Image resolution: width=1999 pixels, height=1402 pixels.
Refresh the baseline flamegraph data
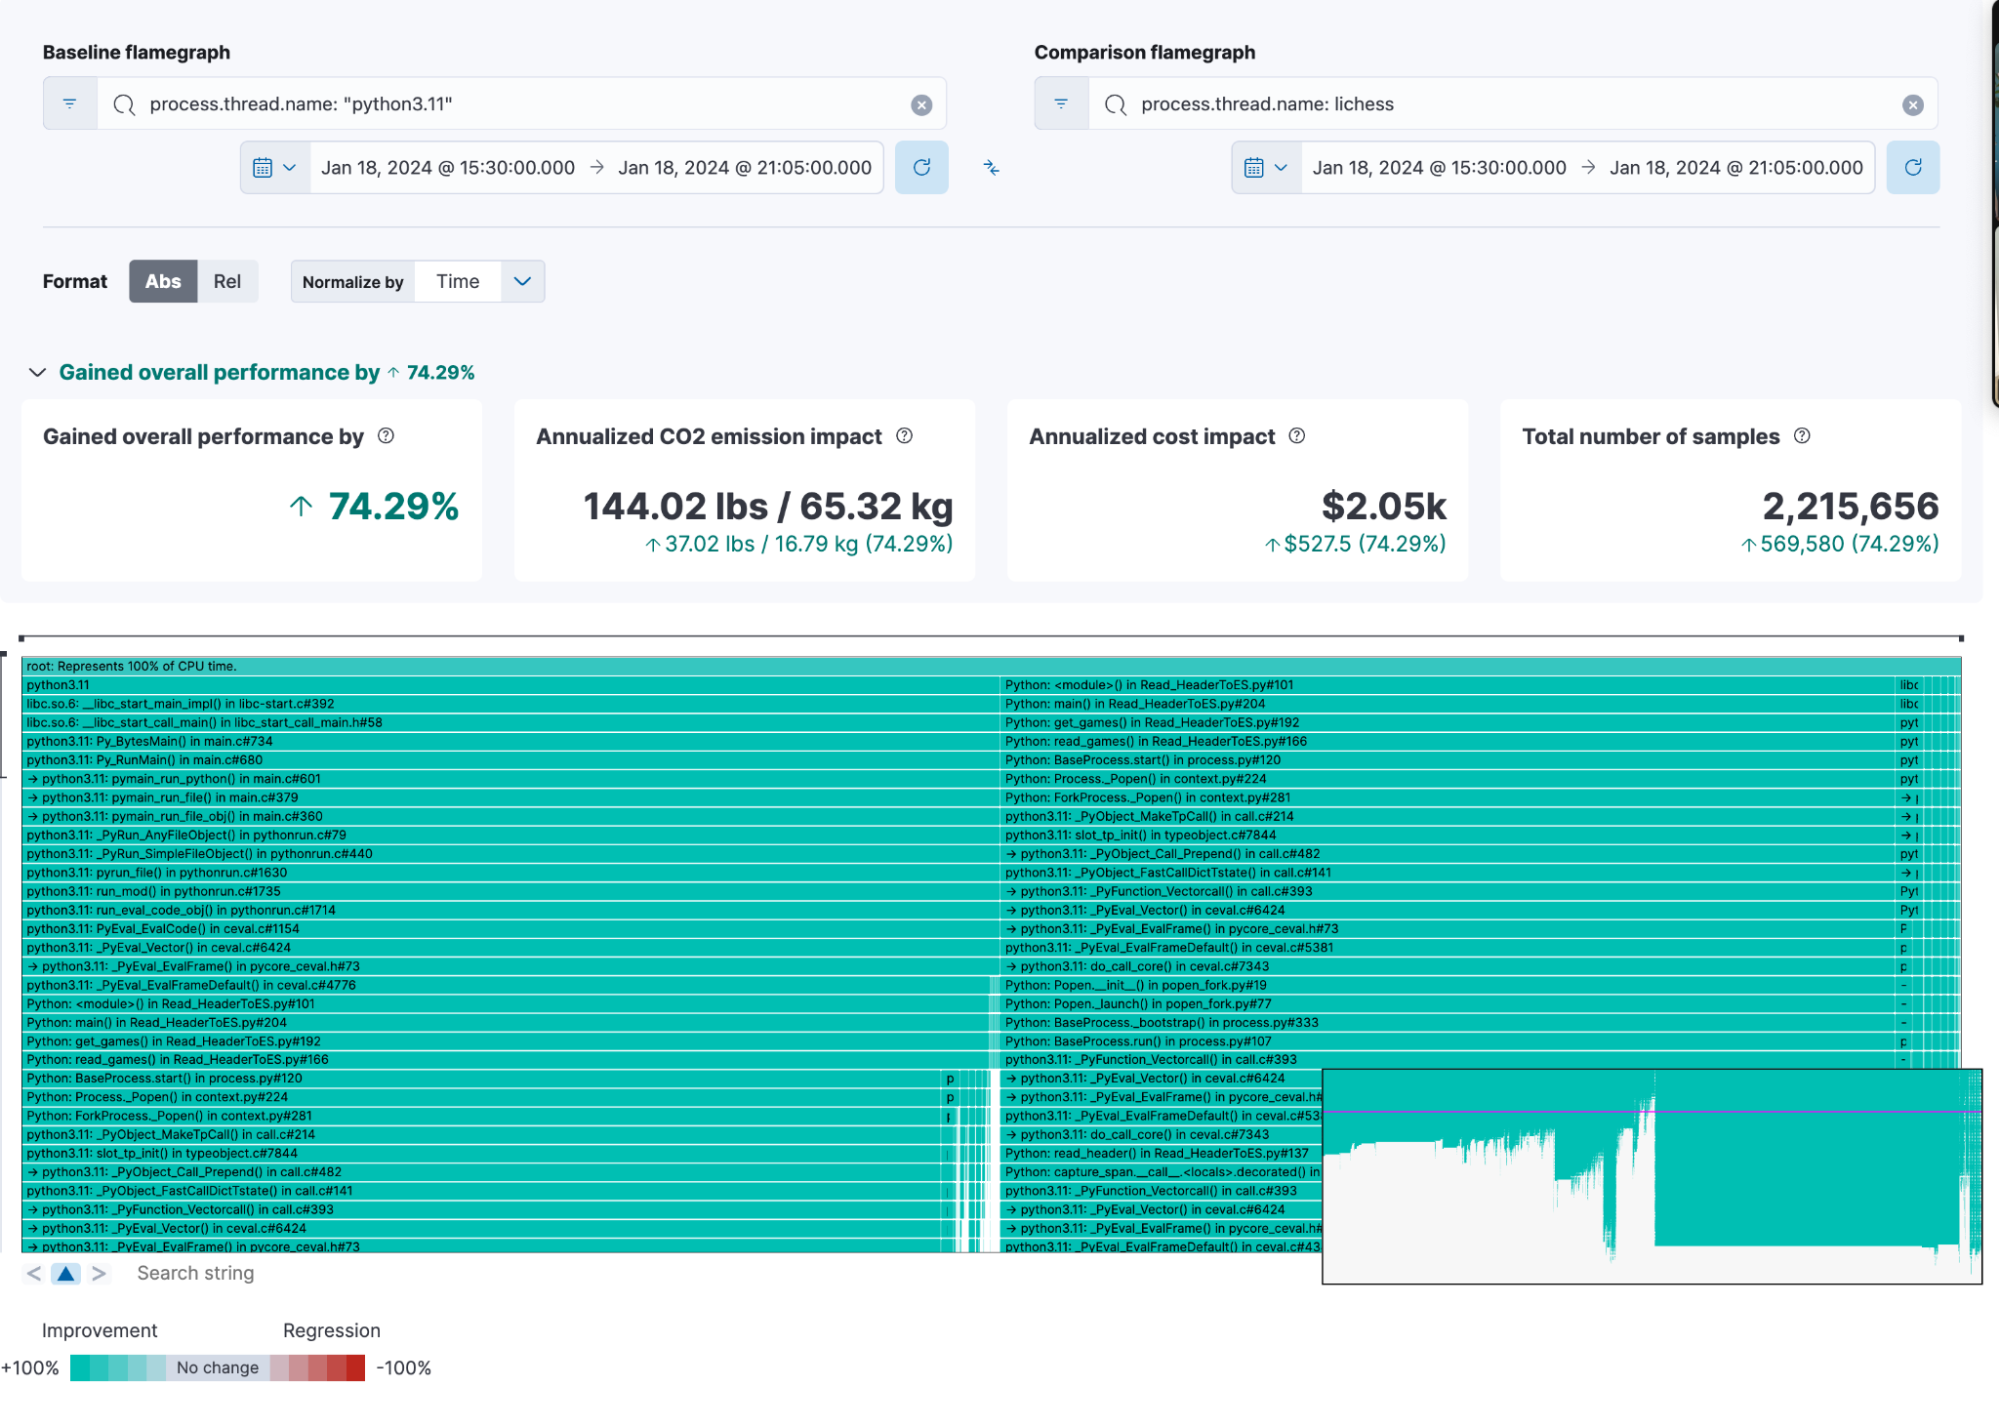[921, 168]
